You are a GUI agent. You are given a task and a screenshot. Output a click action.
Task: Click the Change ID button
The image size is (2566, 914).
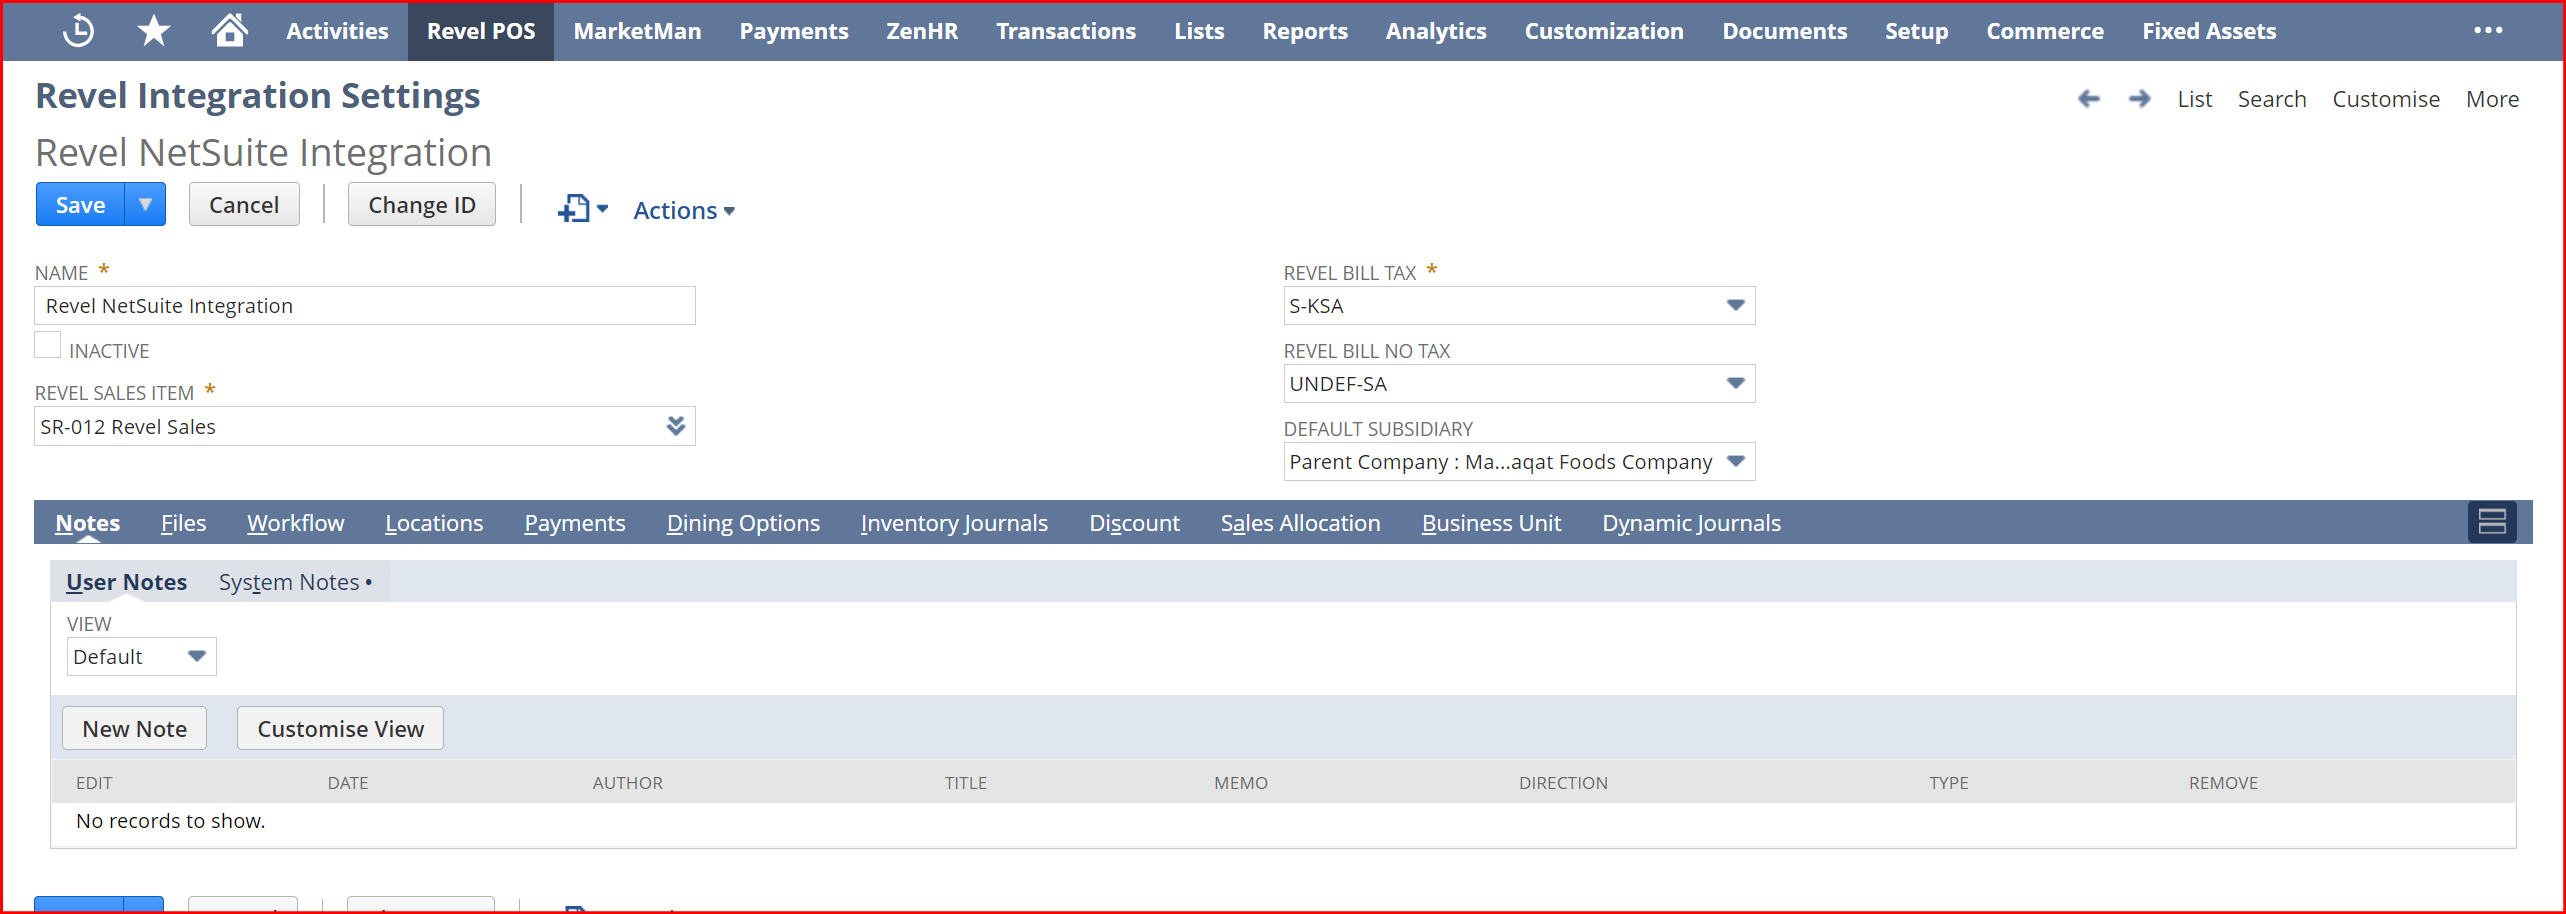coord(422,204)
